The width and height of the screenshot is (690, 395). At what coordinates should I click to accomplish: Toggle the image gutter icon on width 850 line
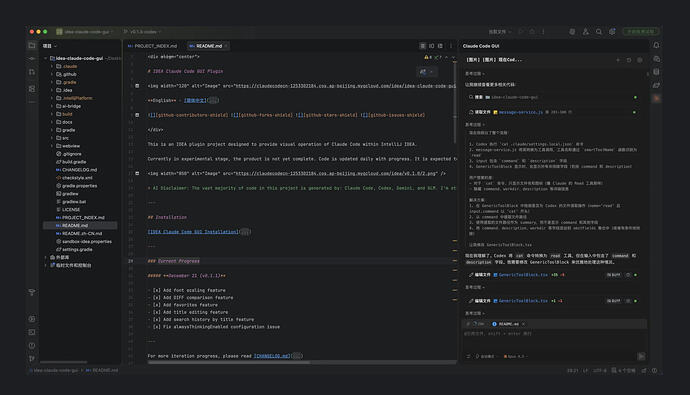(x=137, y=173)
